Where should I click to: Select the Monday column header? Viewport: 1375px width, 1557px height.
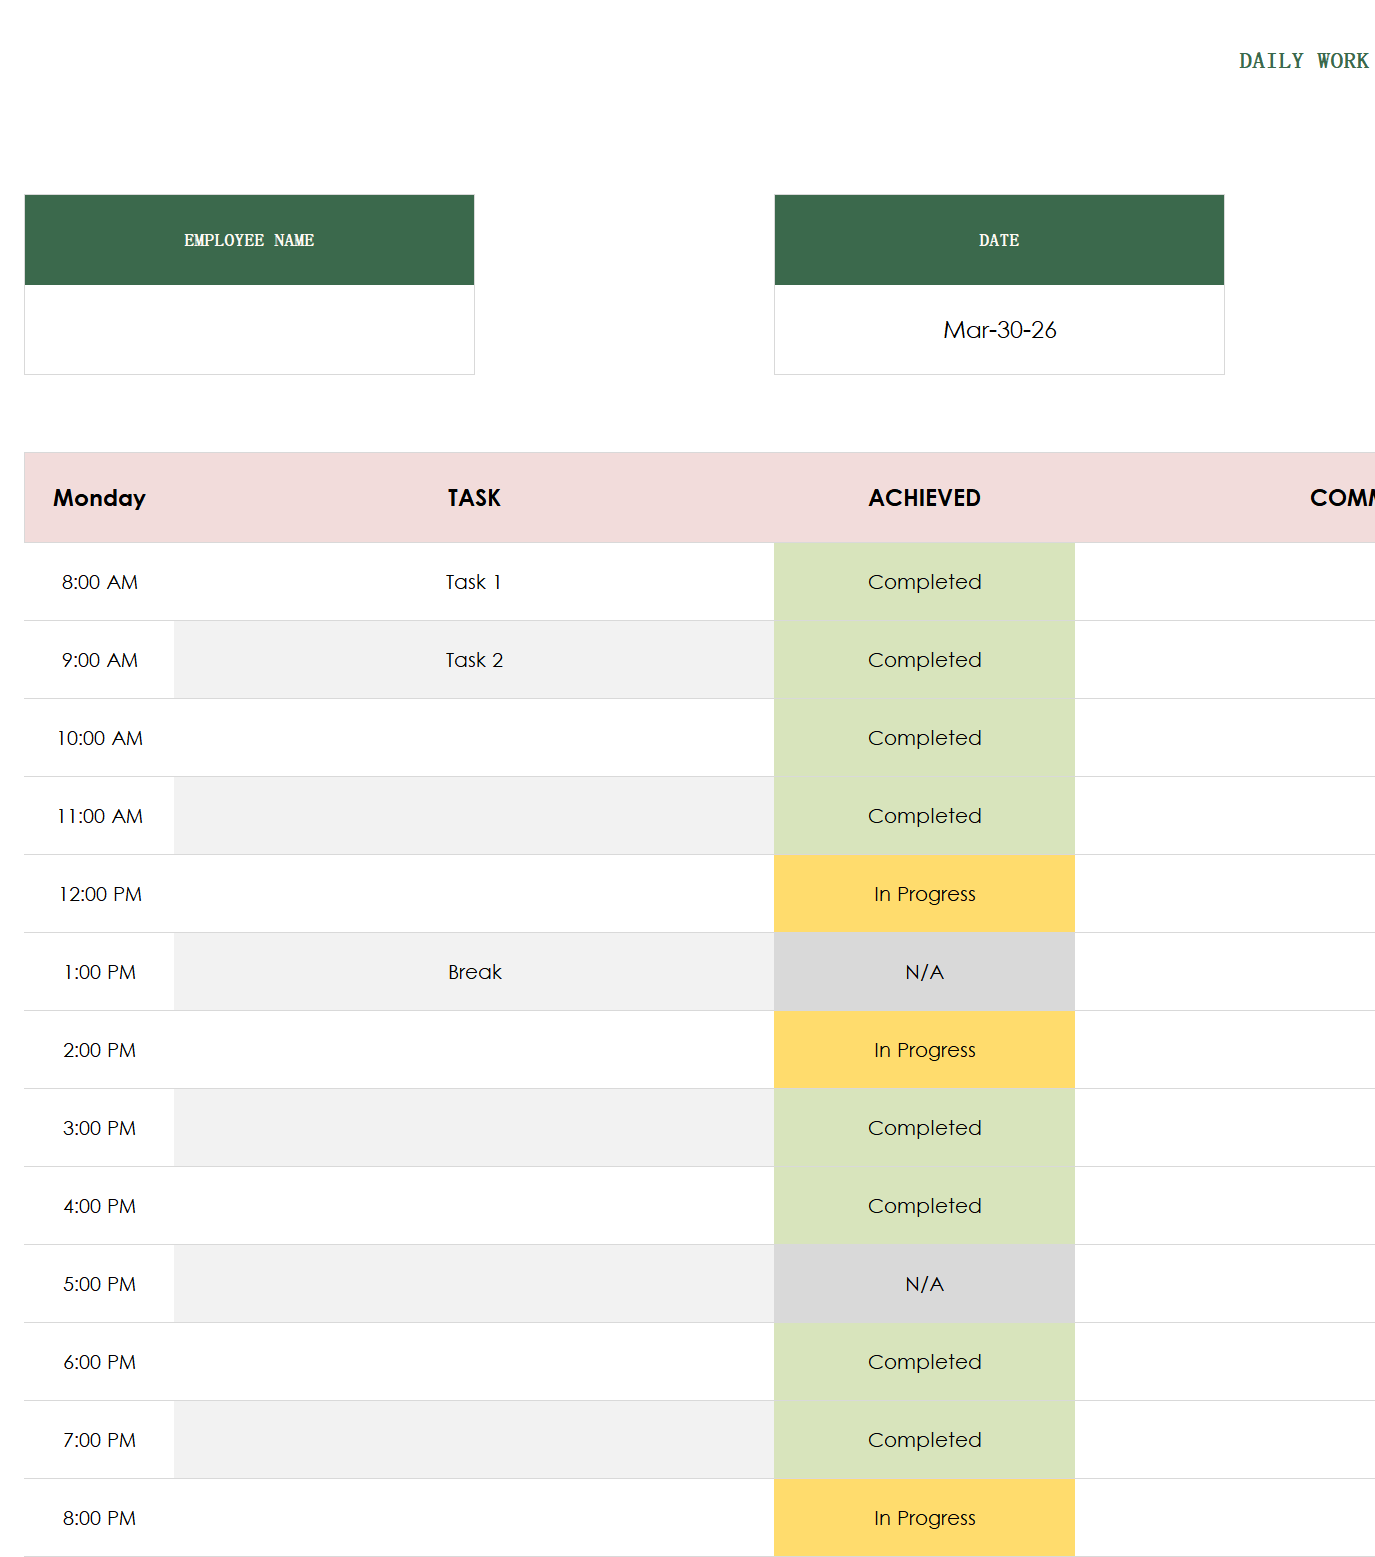(x=99, y=498)
